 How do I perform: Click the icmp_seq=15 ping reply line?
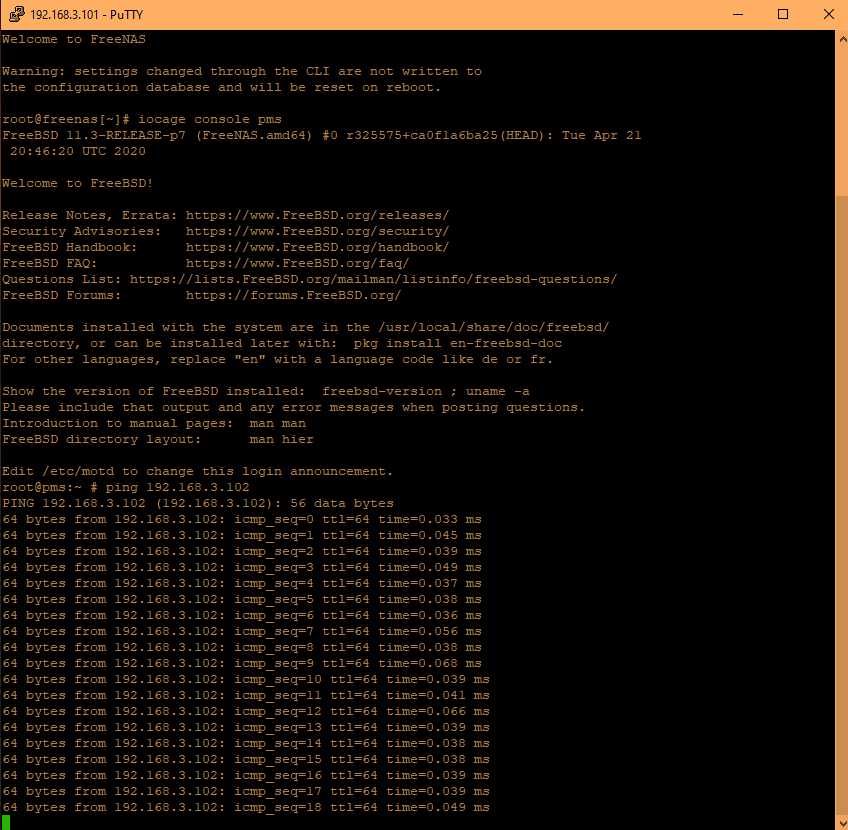point(246,759)
